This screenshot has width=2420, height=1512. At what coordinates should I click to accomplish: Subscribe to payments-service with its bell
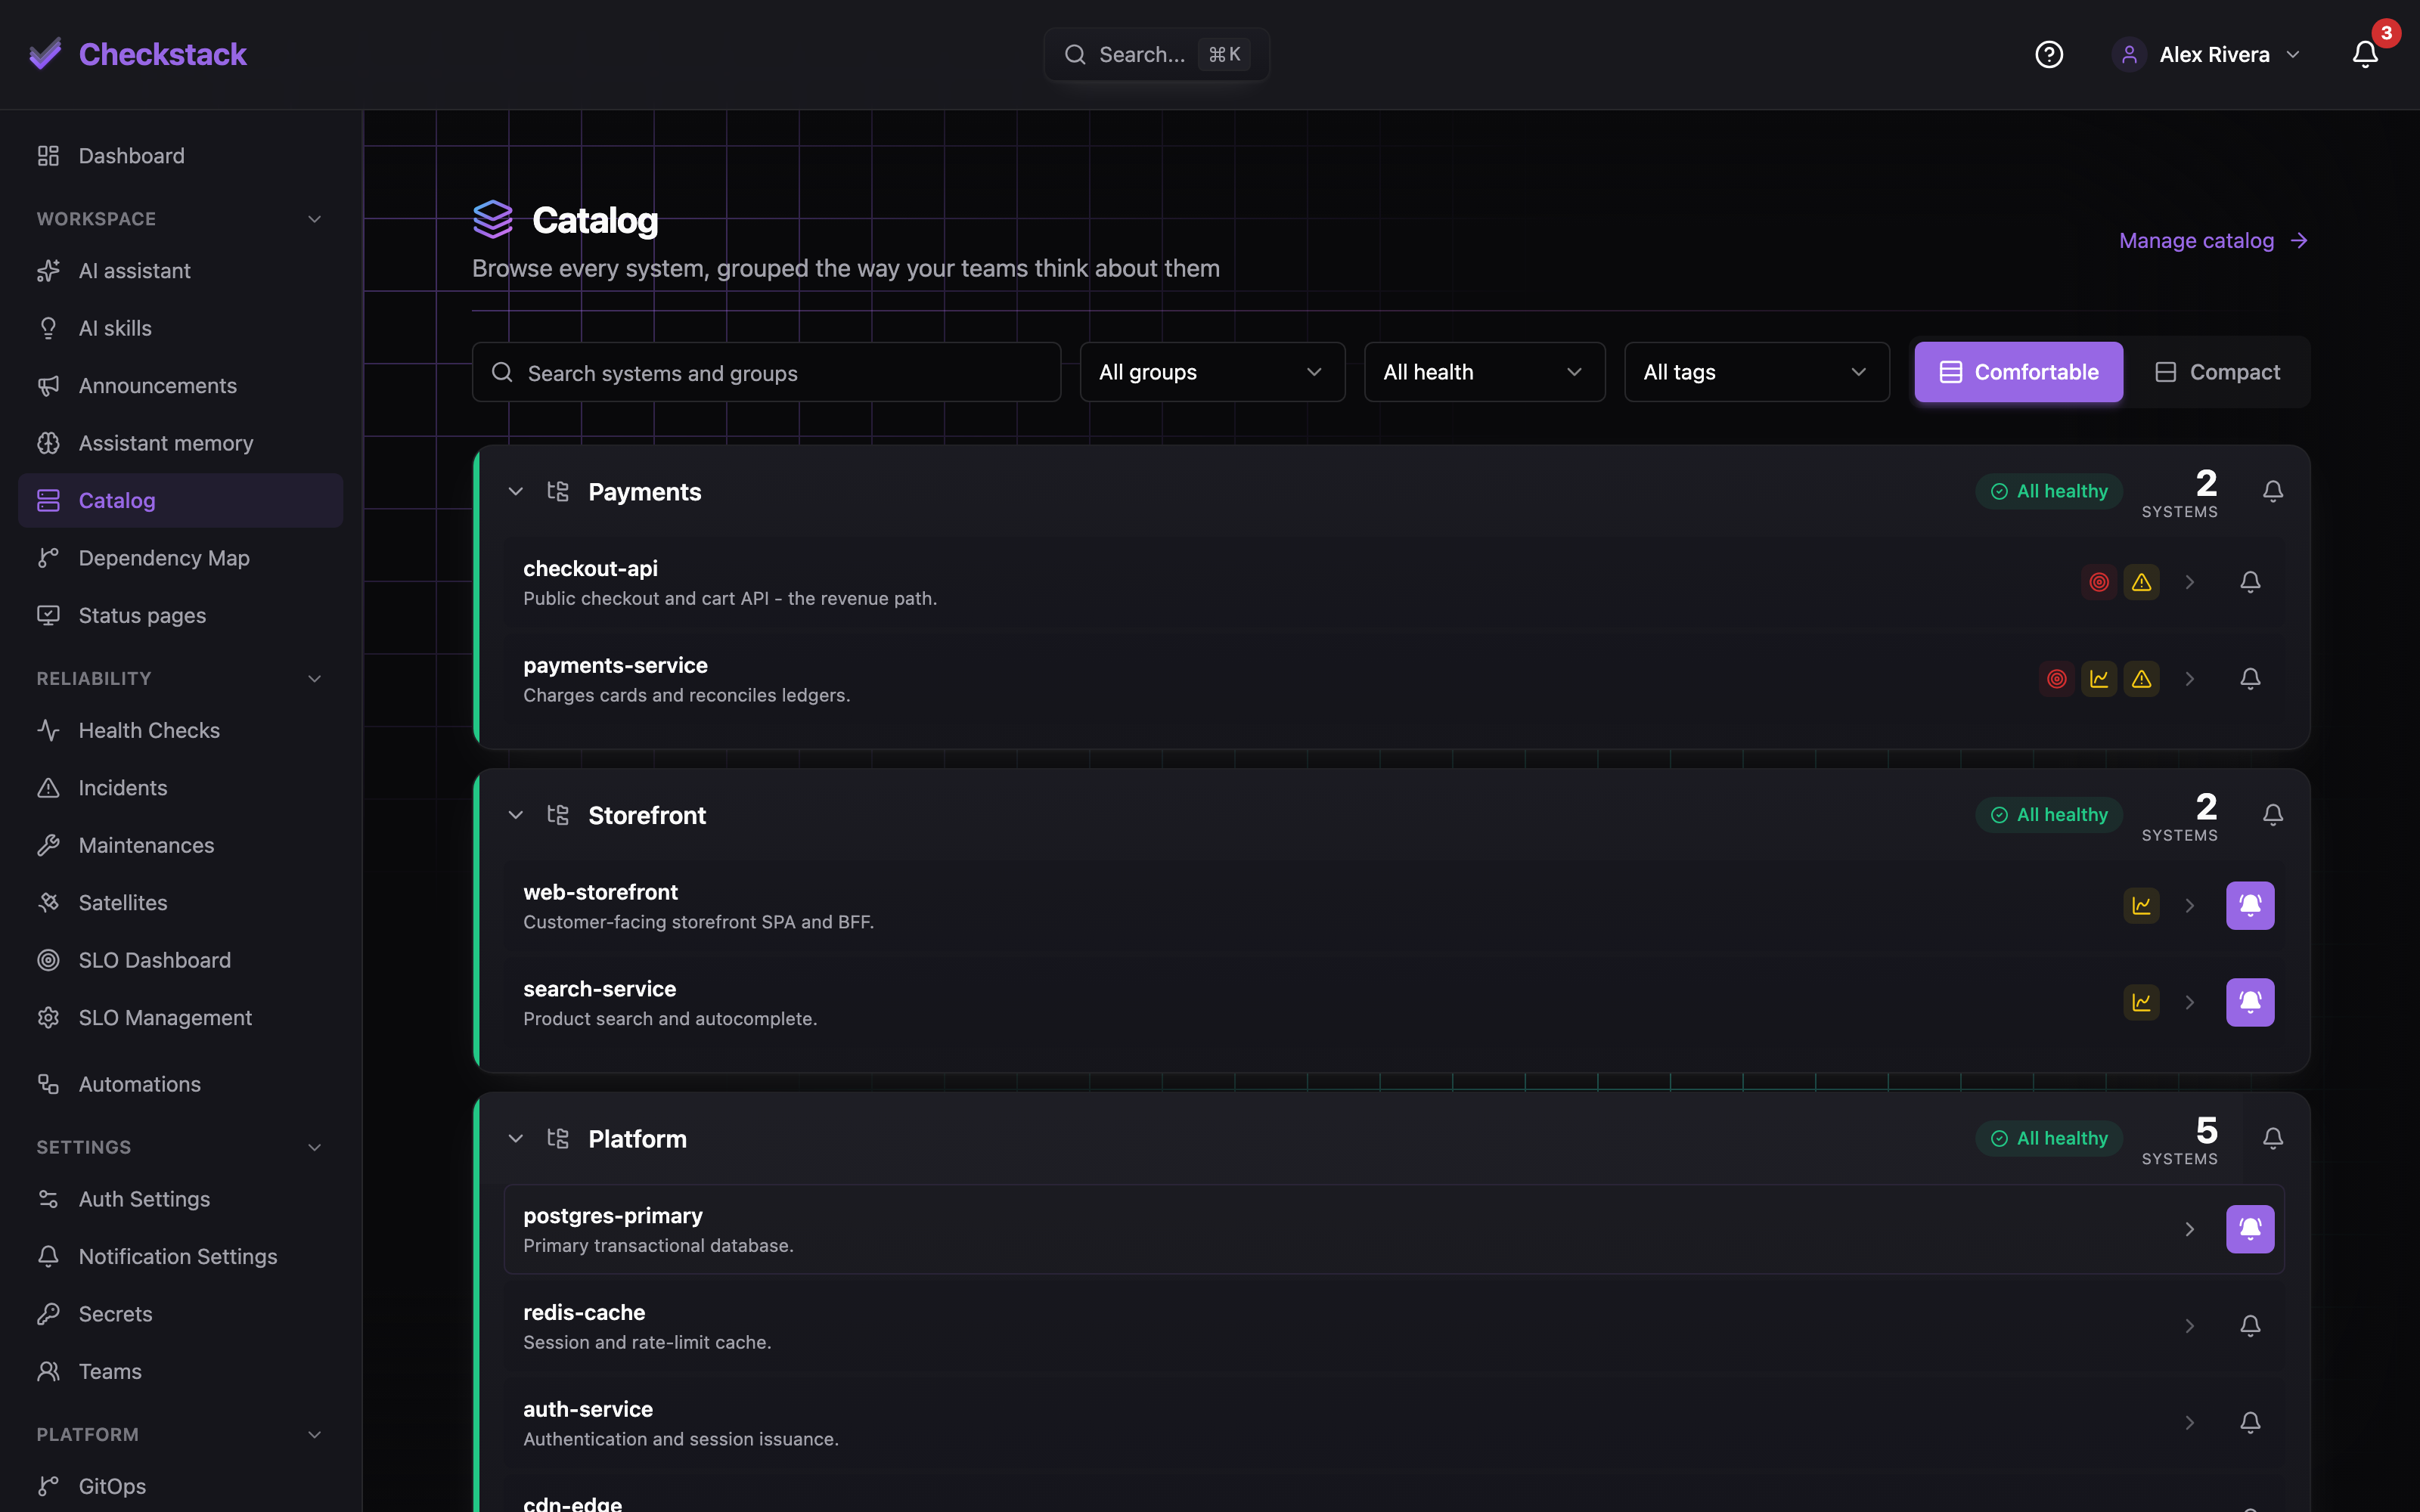click(2250, 679)
